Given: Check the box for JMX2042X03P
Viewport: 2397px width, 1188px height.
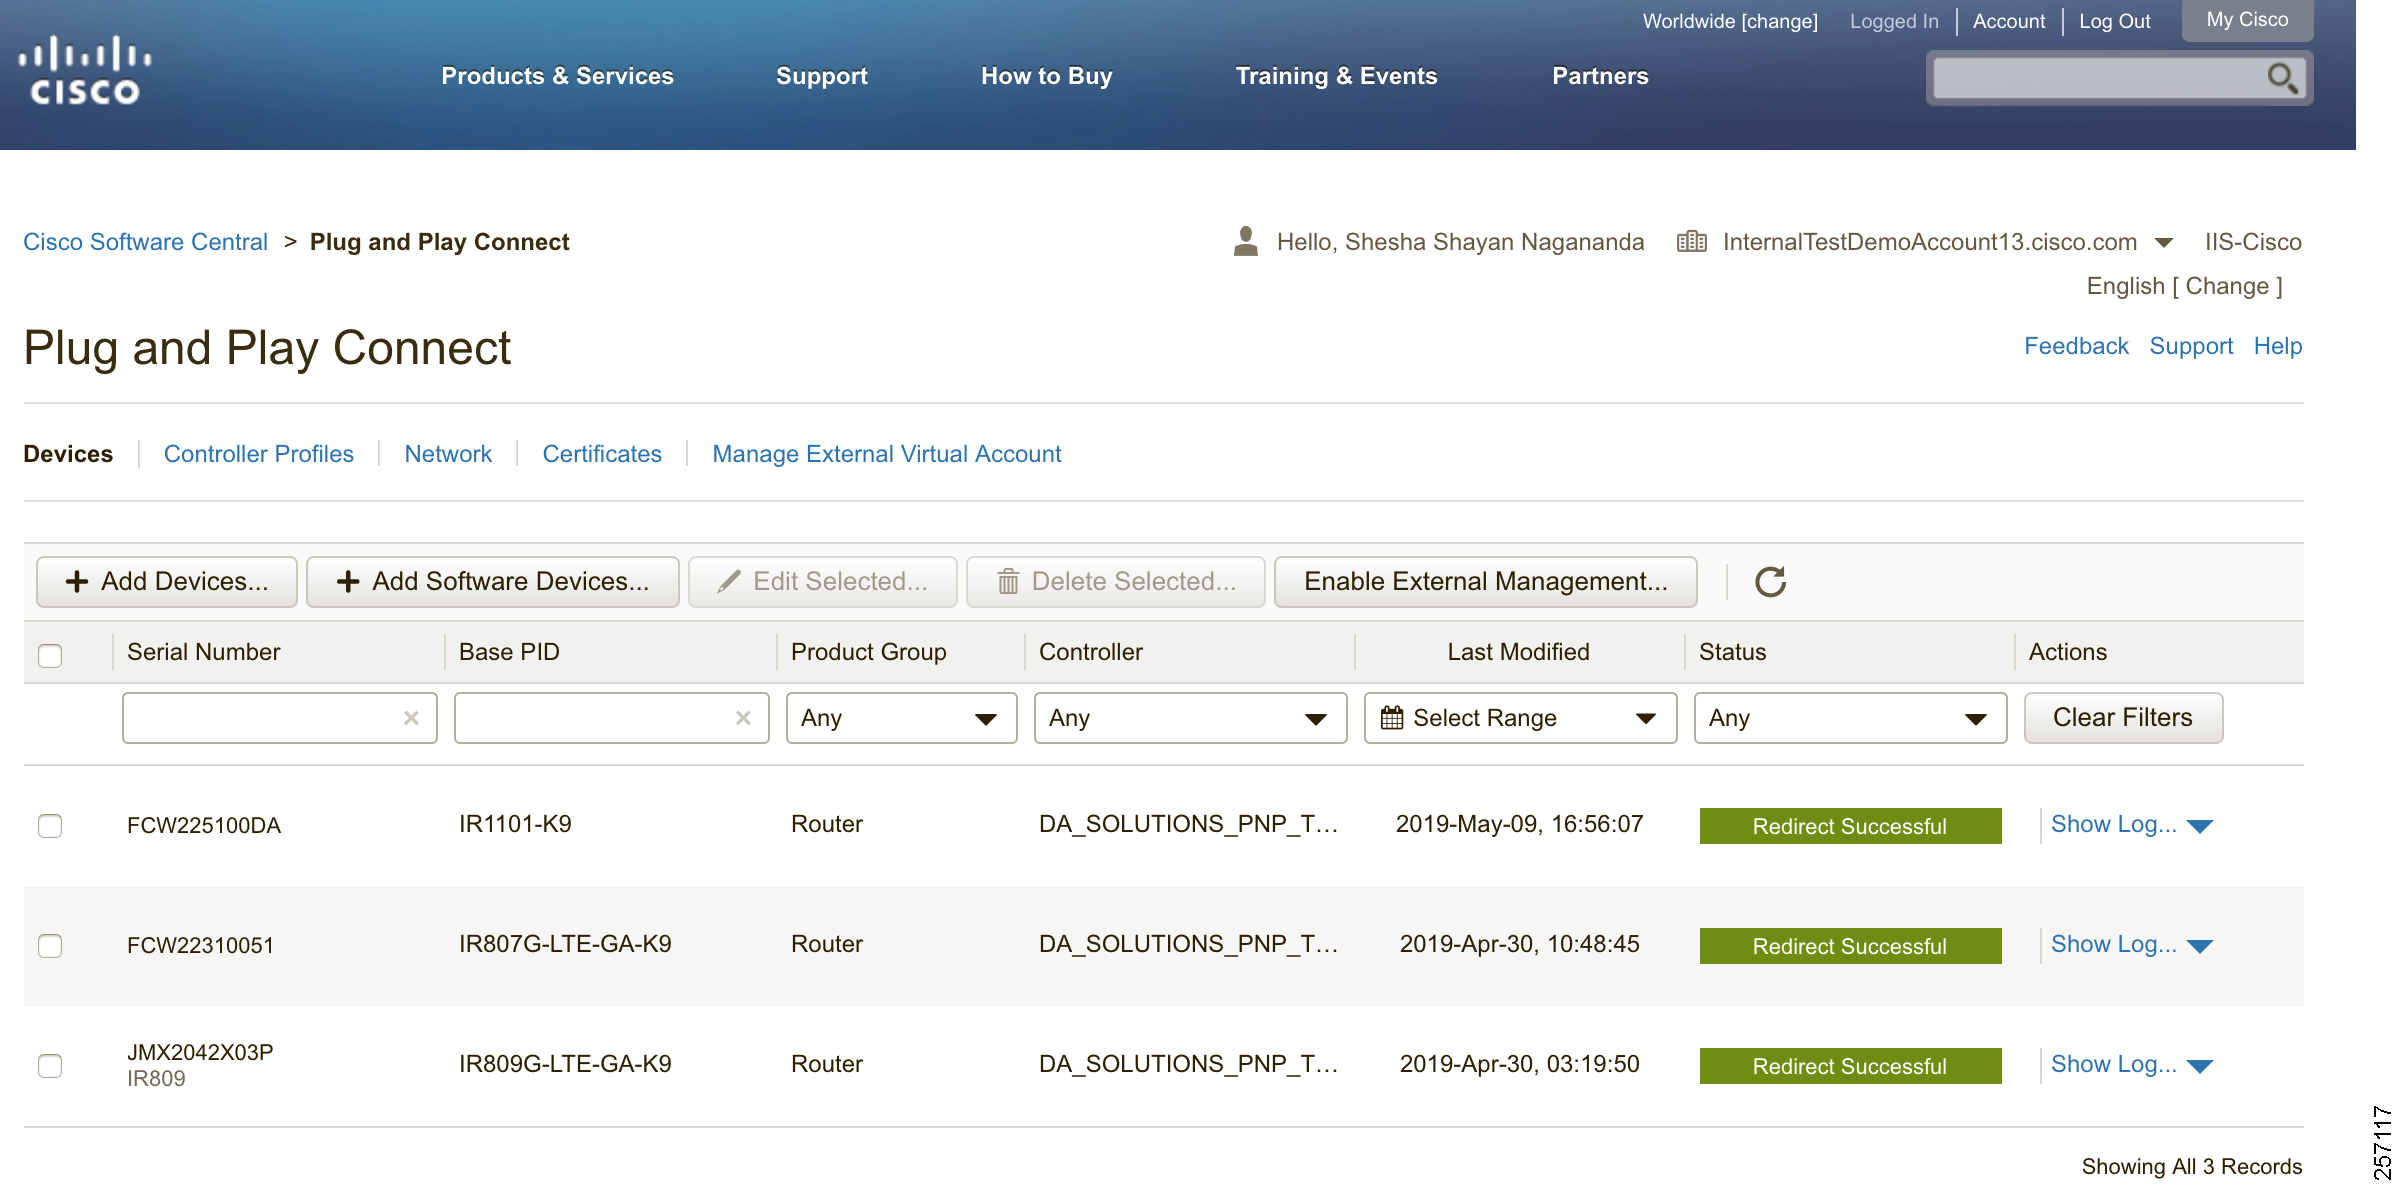Looking at the screenshot, I should (50, 1066).
